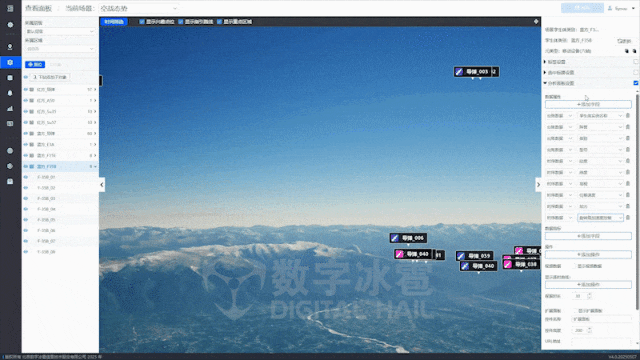Click the save disk icon in the sidebar

pos(10,181)
